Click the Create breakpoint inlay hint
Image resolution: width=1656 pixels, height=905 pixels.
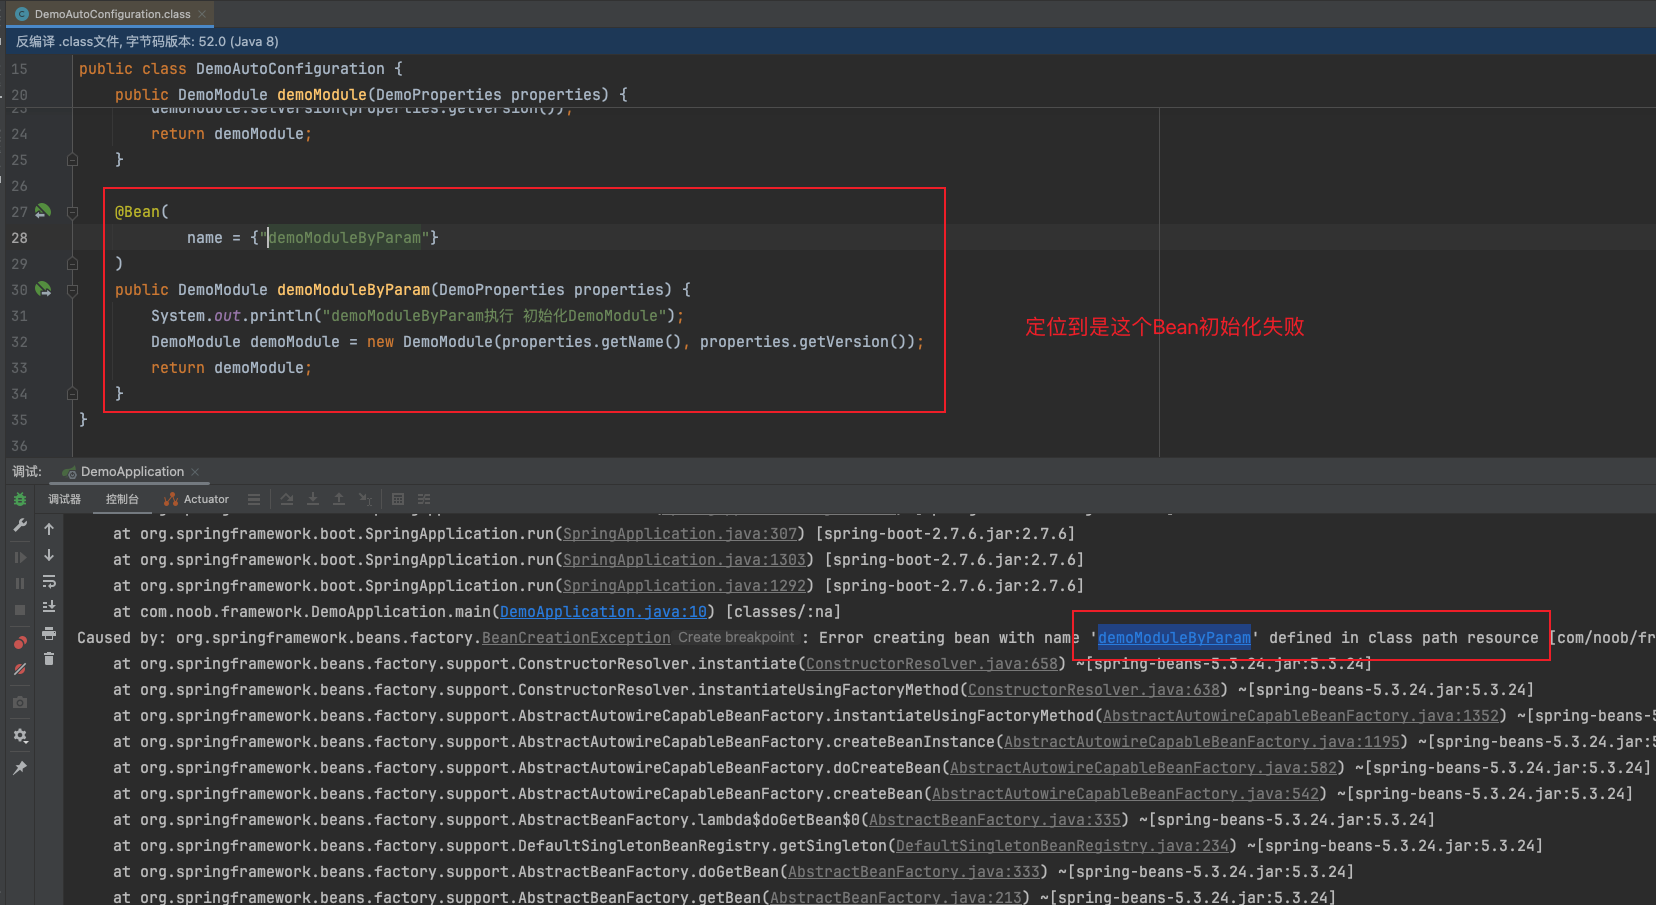coord(736,638)
